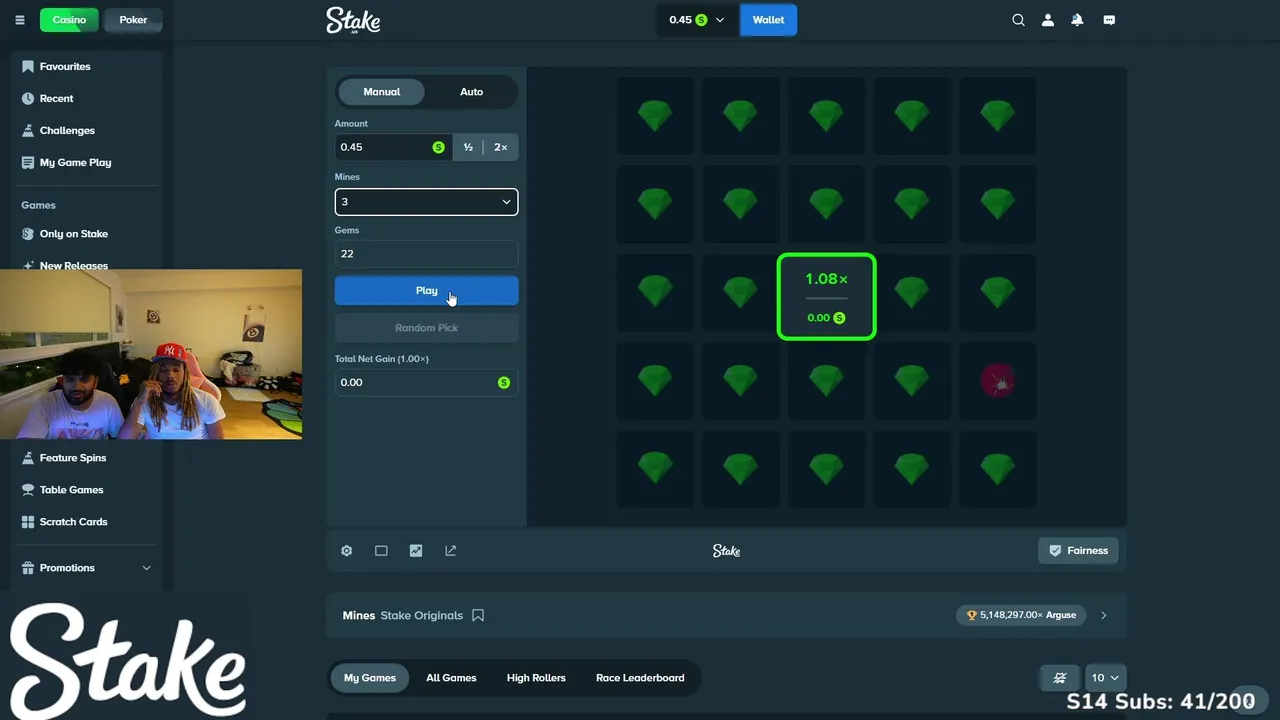Click the Only on Stake icon

coord(28,234)
